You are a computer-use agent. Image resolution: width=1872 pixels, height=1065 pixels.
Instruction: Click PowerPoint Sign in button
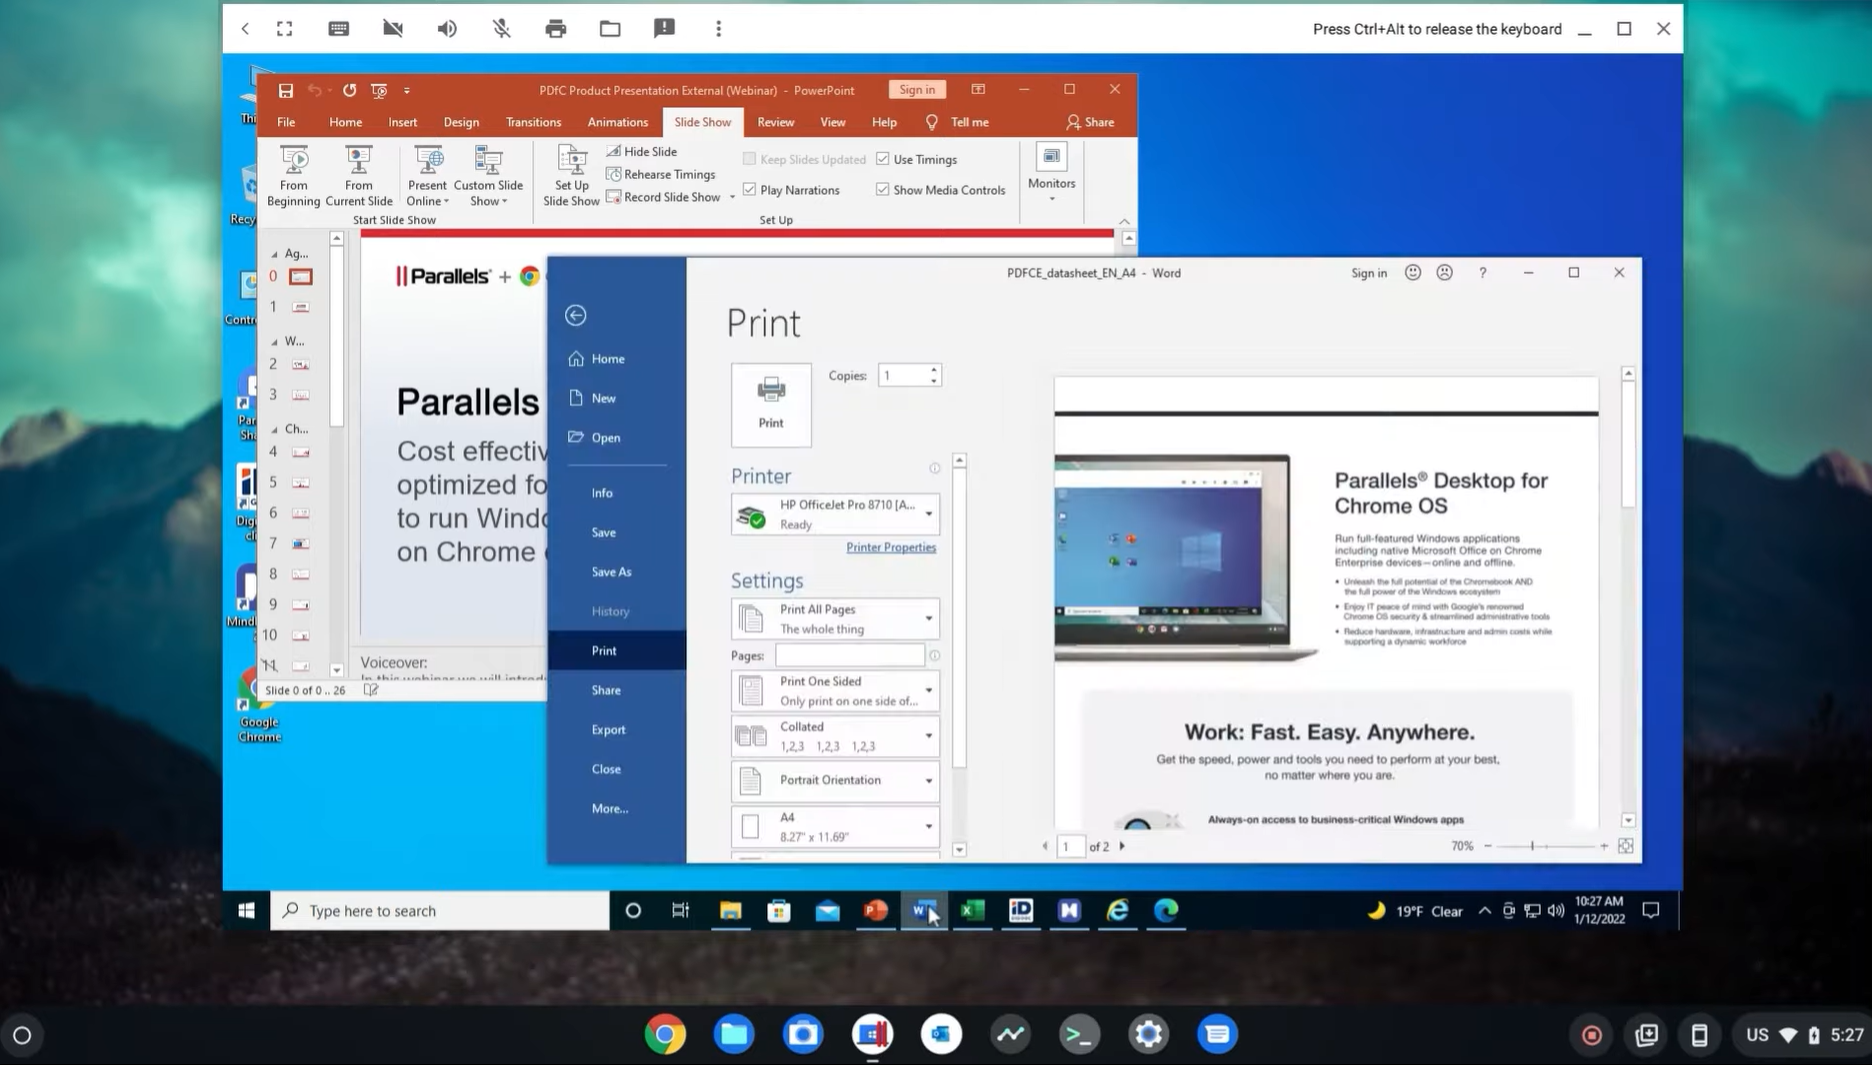[x=916, y=90]
